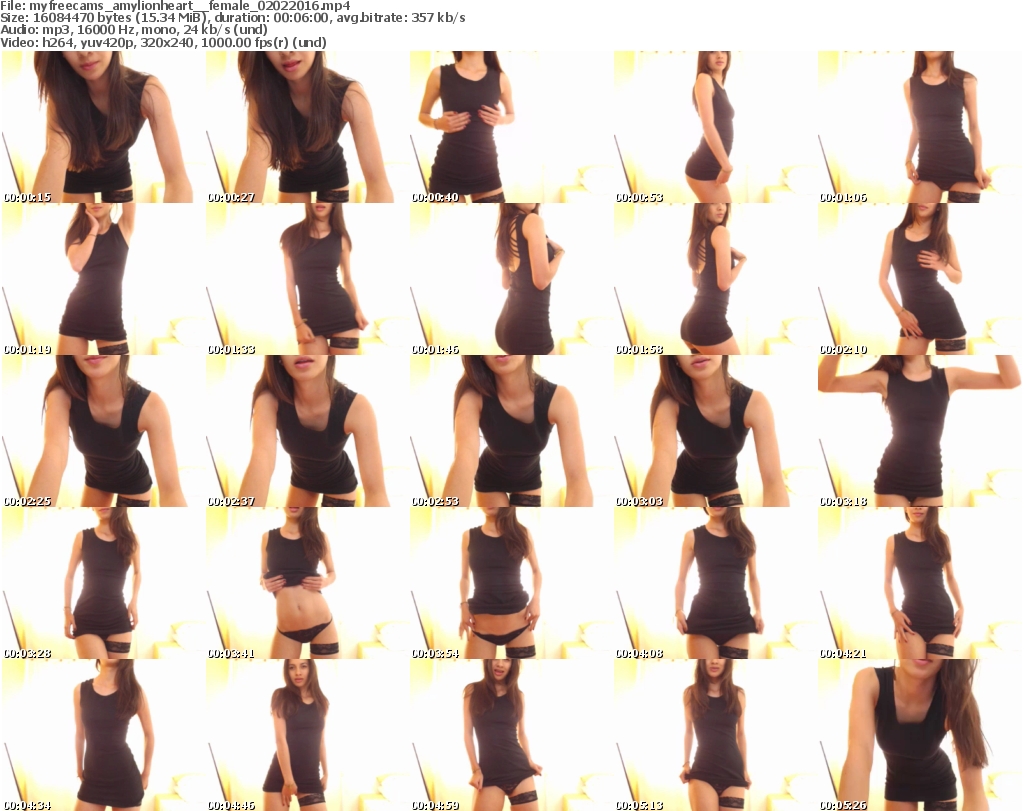Select the thumbnail stamped 00:00:40

tap(511, 127)
